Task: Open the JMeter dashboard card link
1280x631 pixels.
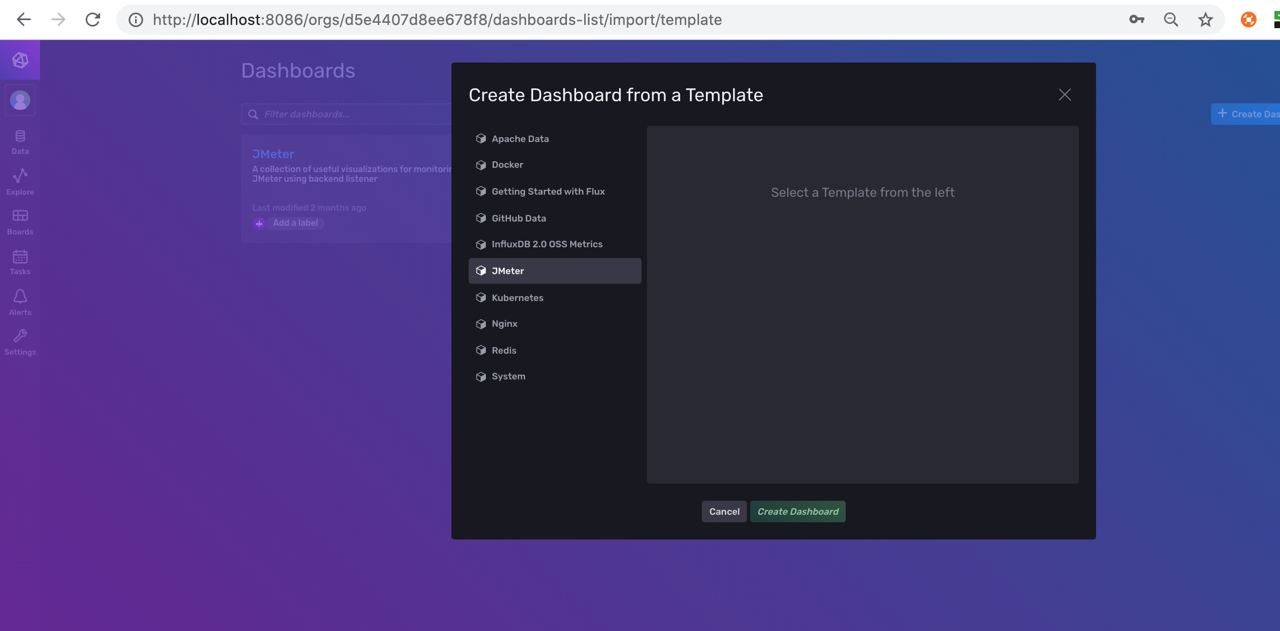Action: 273,154
